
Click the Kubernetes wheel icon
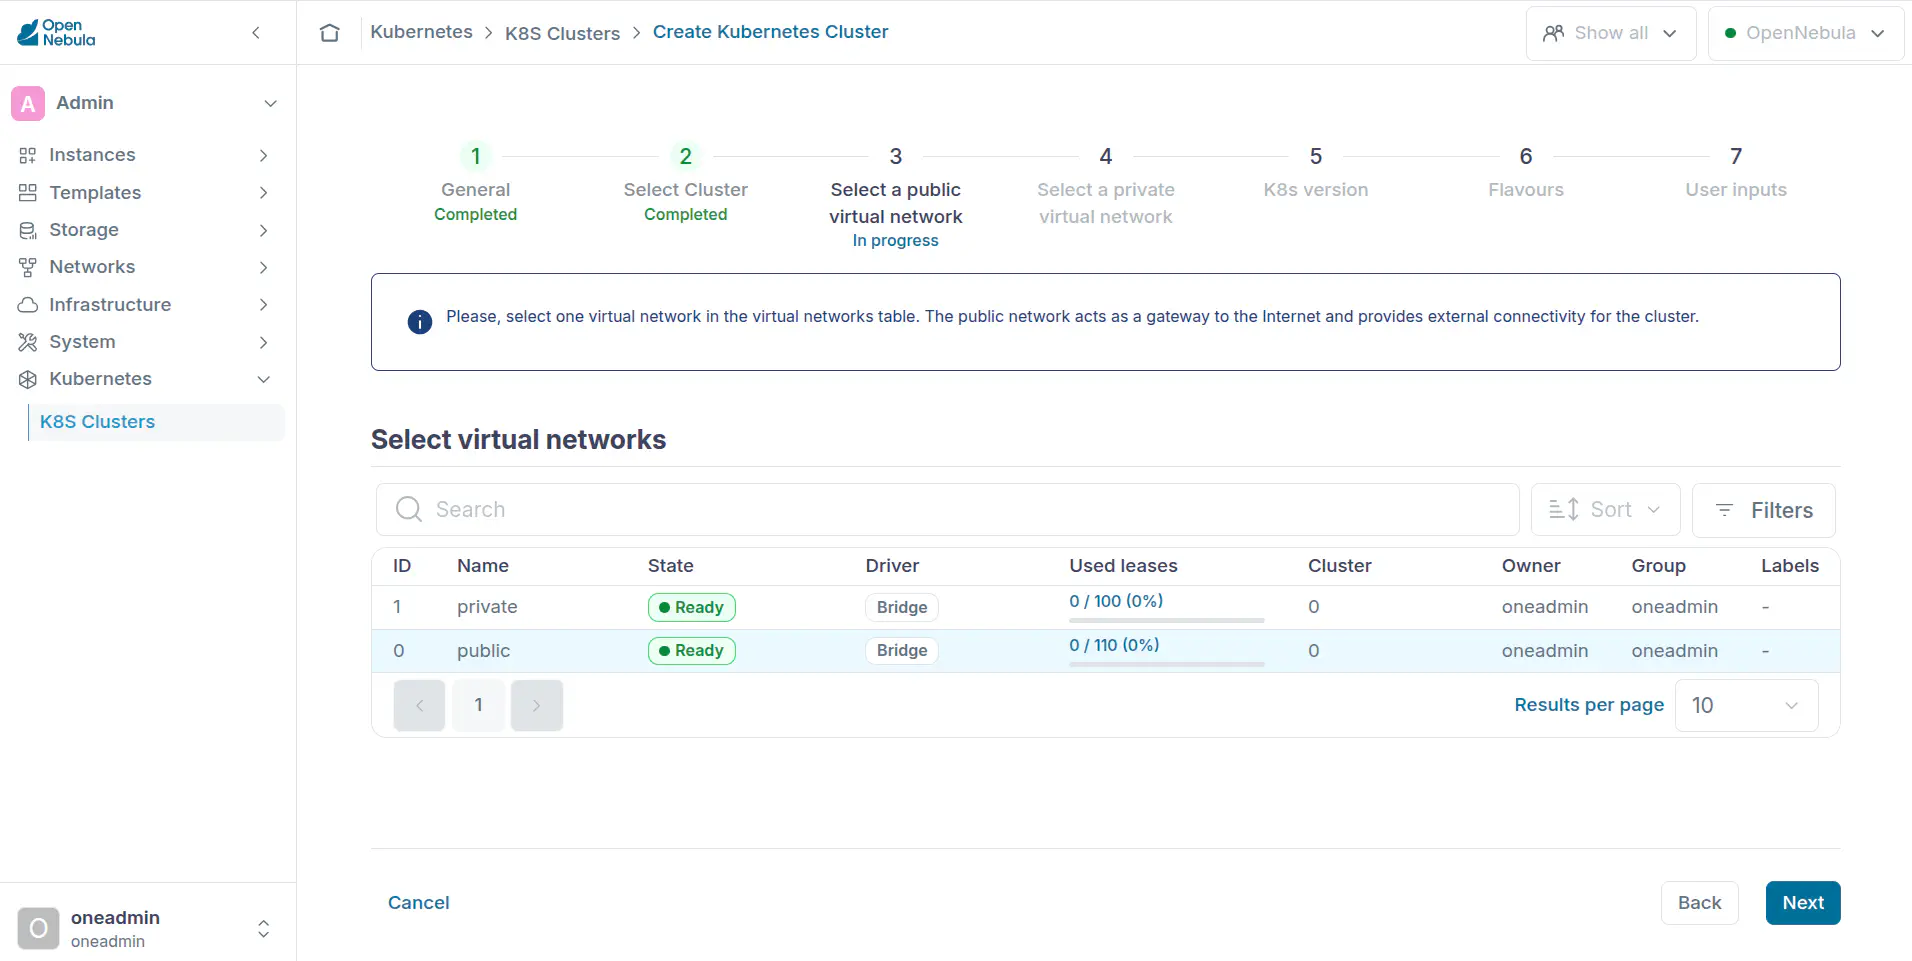[x=28, y=379]
